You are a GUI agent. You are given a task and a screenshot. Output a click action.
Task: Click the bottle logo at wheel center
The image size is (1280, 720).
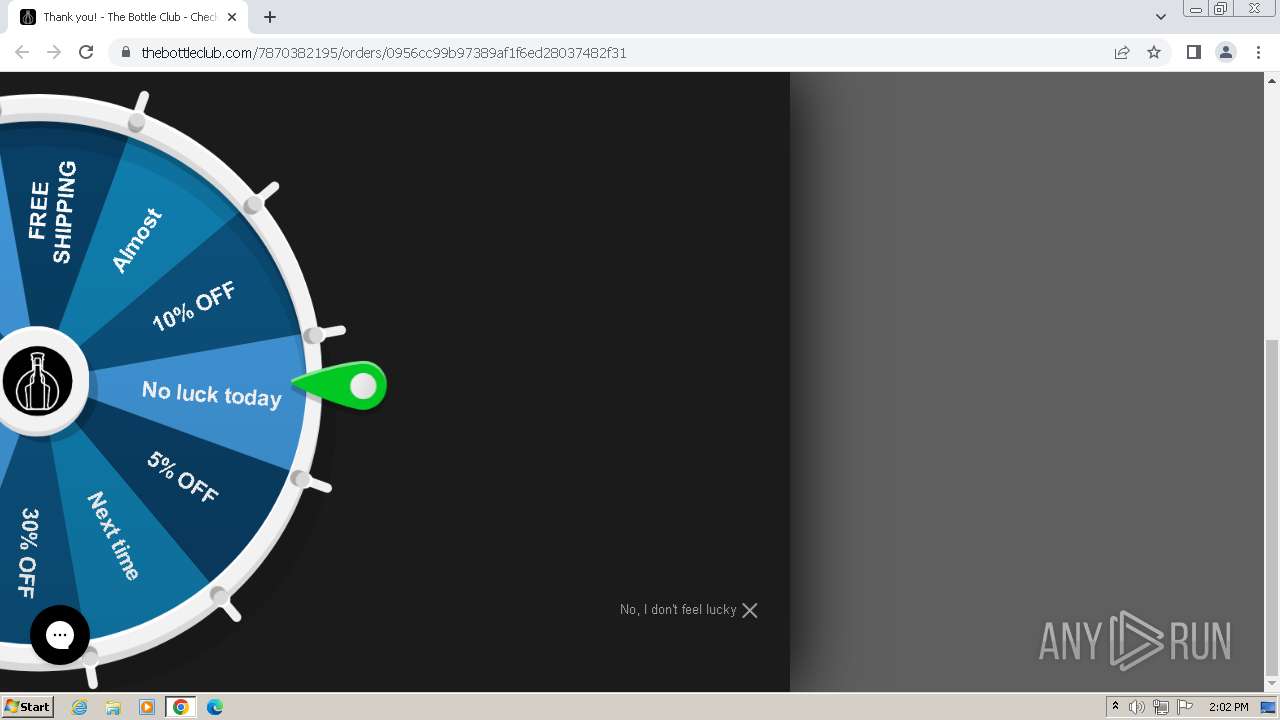point(38,381)
